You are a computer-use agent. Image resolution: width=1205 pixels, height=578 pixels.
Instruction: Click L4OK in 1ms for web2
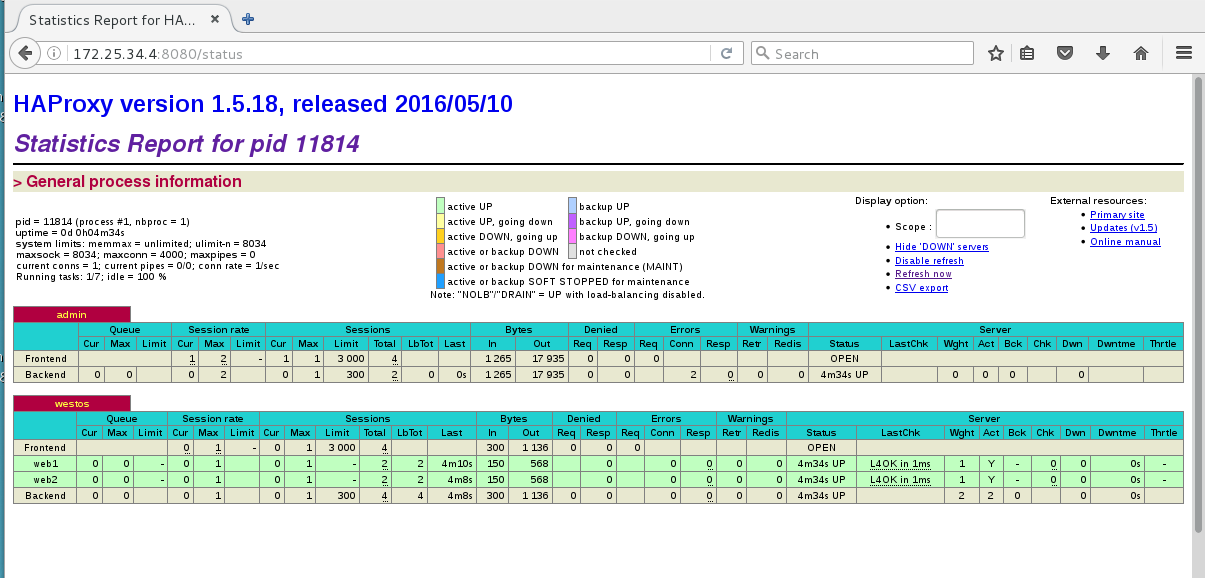[x=900, y=480]
